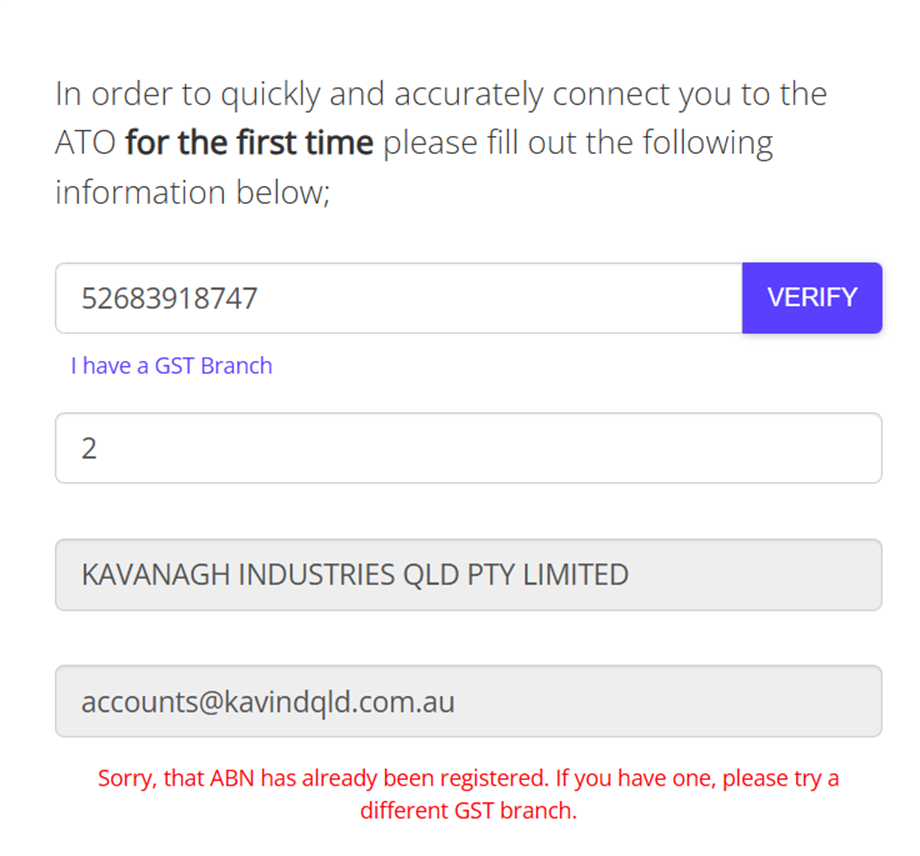Screen dimensions: 920x856
Task: Open the "I have a GST Branch" link
Action: click(171, 366)
